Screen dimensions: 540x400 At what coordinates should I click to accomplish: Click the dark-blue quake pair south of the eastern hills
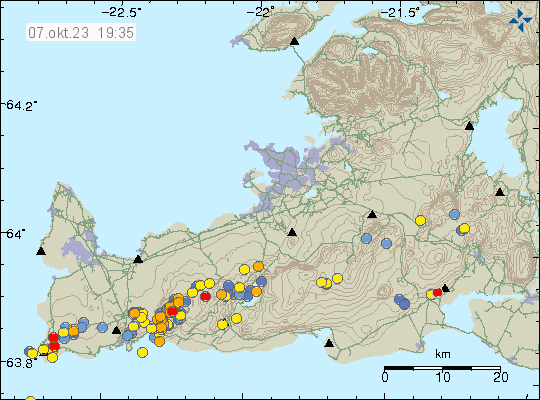[x=402, y=301]
